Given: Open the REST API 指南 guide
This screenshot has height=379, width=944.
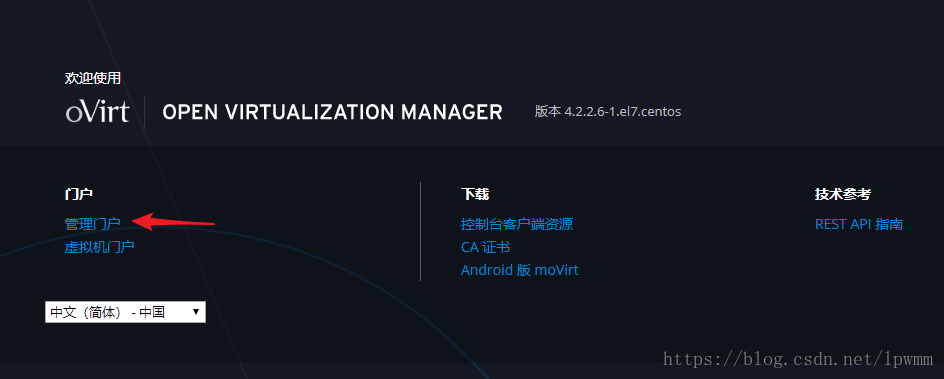Looking at the screenshot, I should click(859, 224).
